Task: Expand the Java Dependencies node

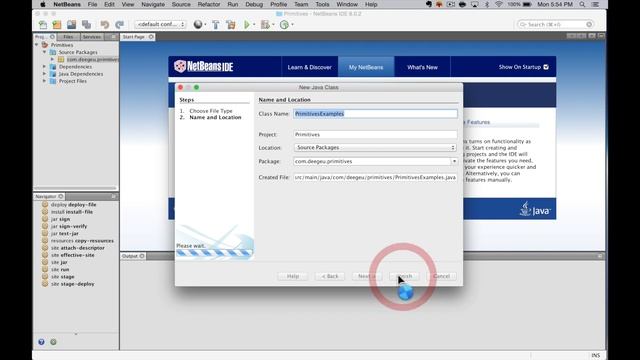Action: pyautogui.click(x=44, y=74)
